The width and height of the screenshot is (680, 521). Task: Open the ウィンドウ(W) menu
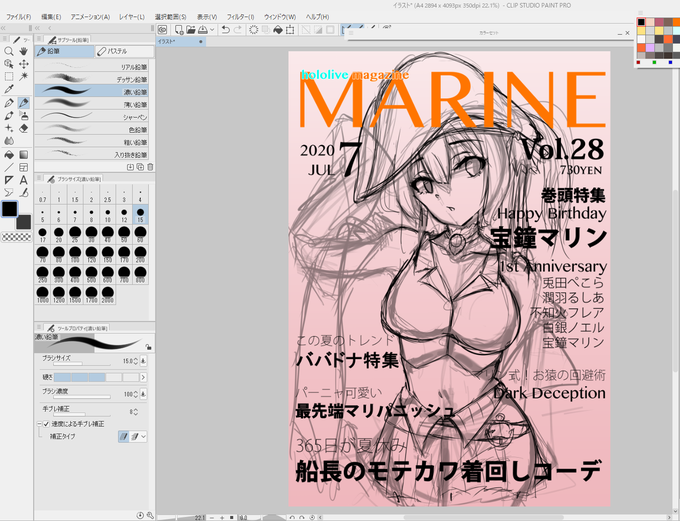[280, 17]
